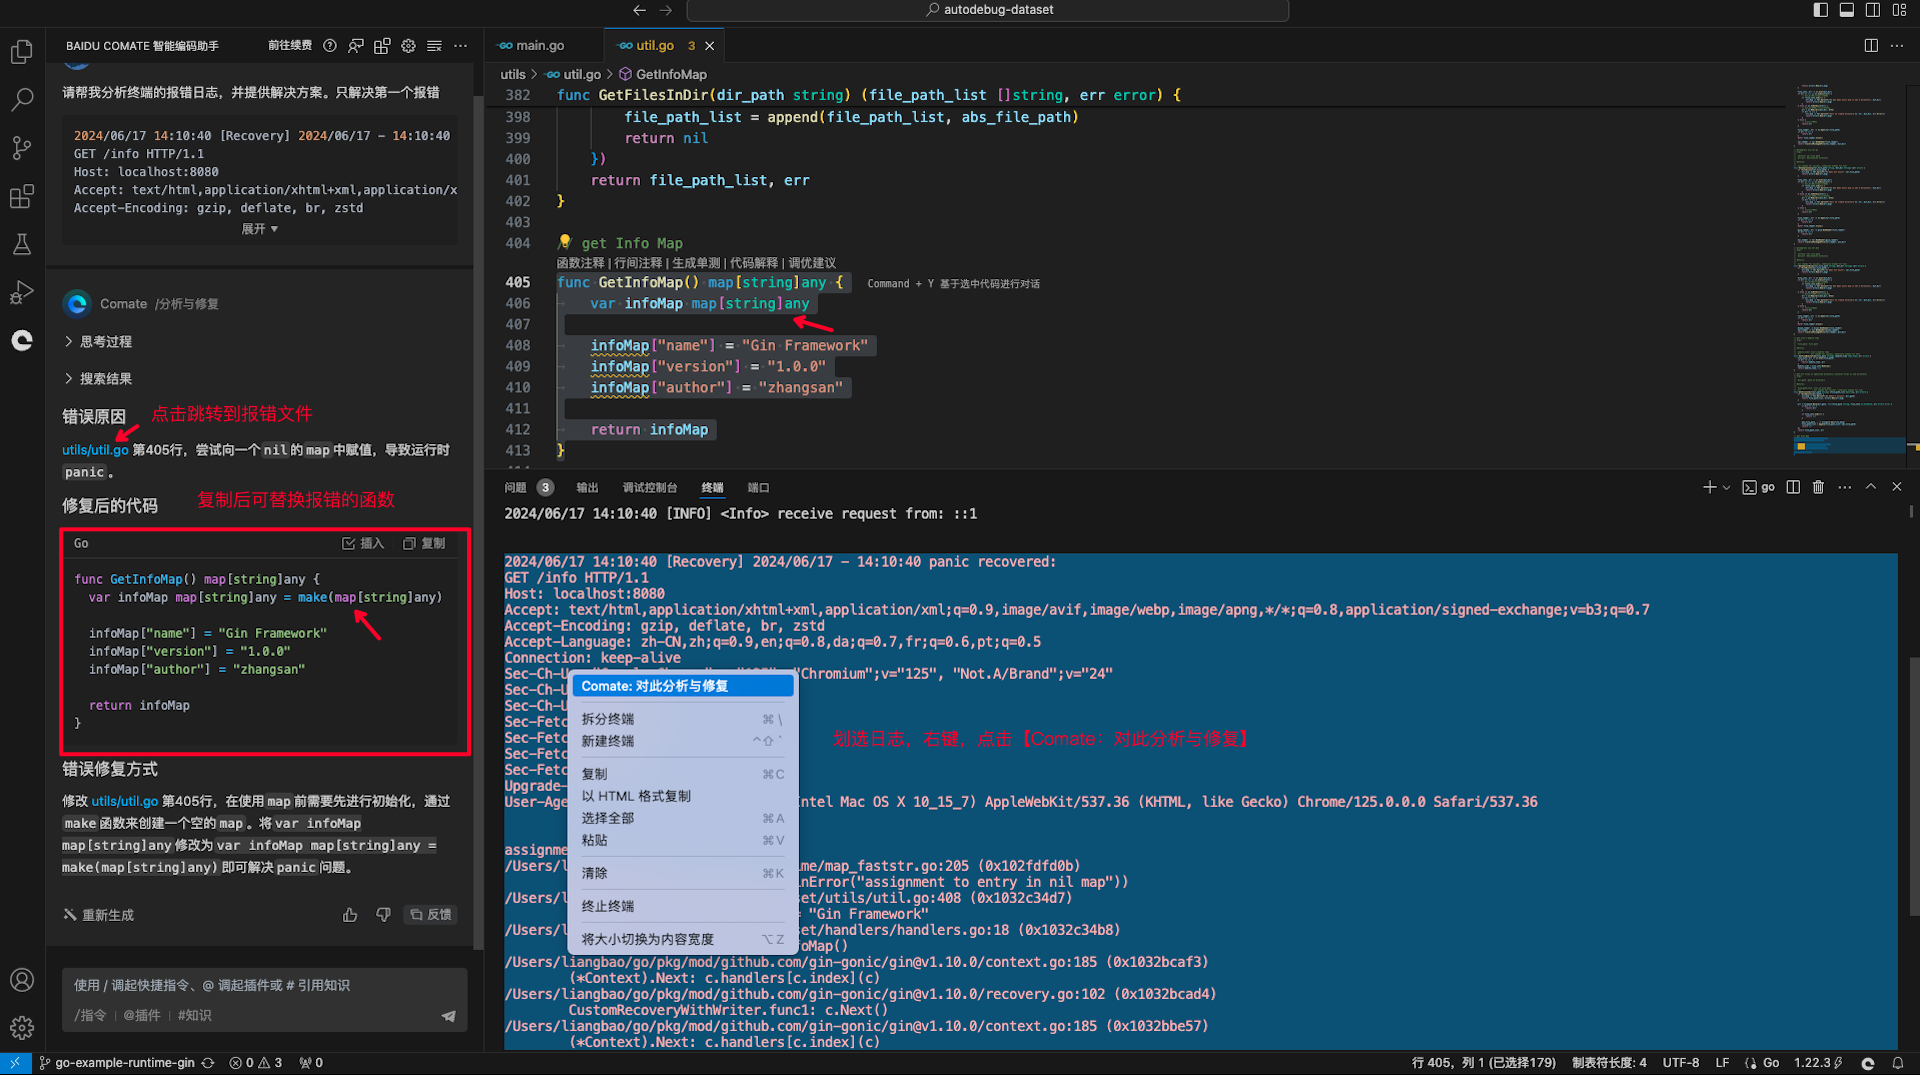Click the 前往续费 renewal link
The image size is (1920, 1075).
[x=290, y=46]
